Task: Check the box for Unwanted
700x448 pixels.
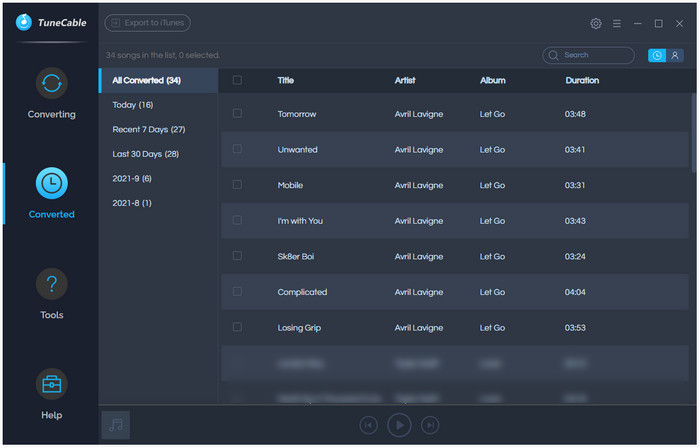Action: 238,149
